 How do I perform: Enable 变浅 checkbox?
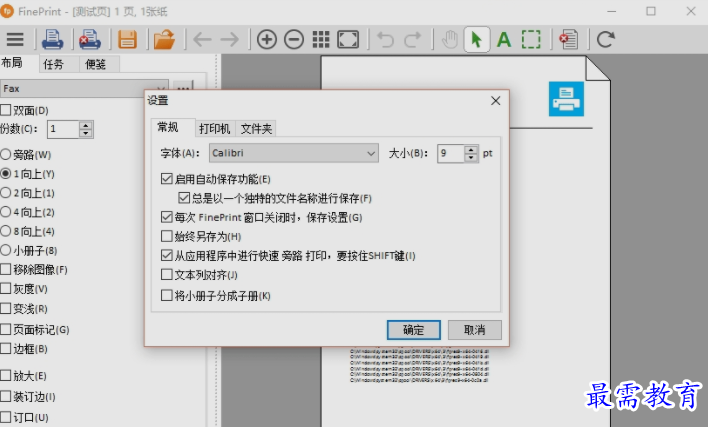[x=6, y=309]
